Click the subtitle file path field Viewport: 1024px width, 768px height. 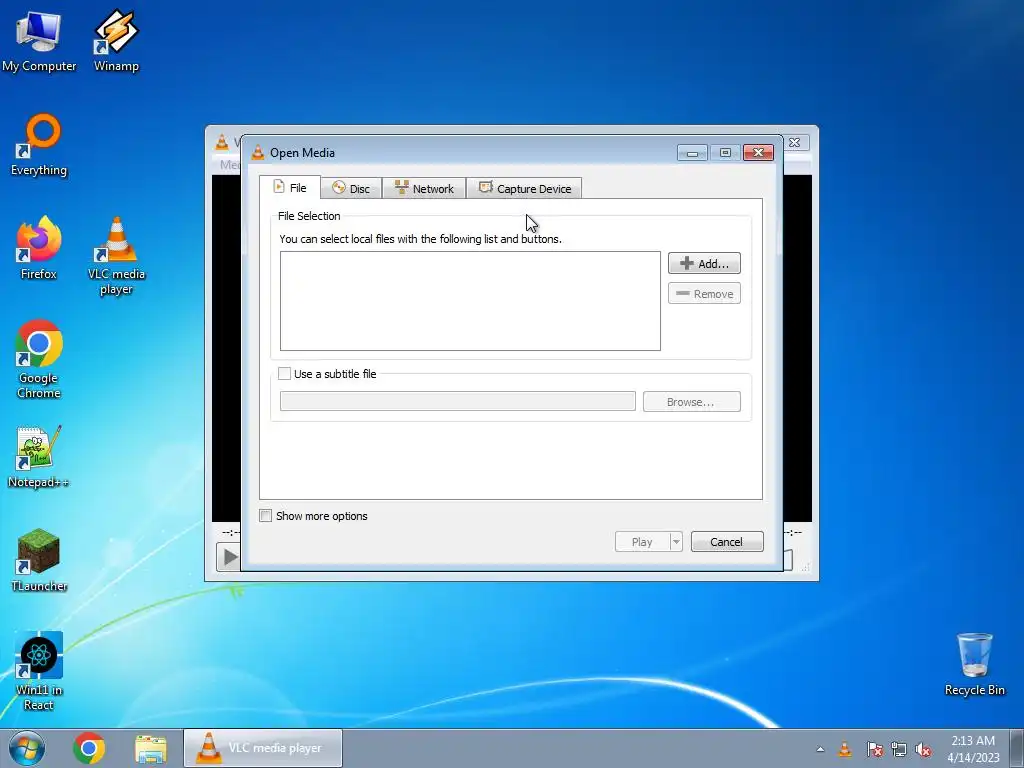point(458,401)
